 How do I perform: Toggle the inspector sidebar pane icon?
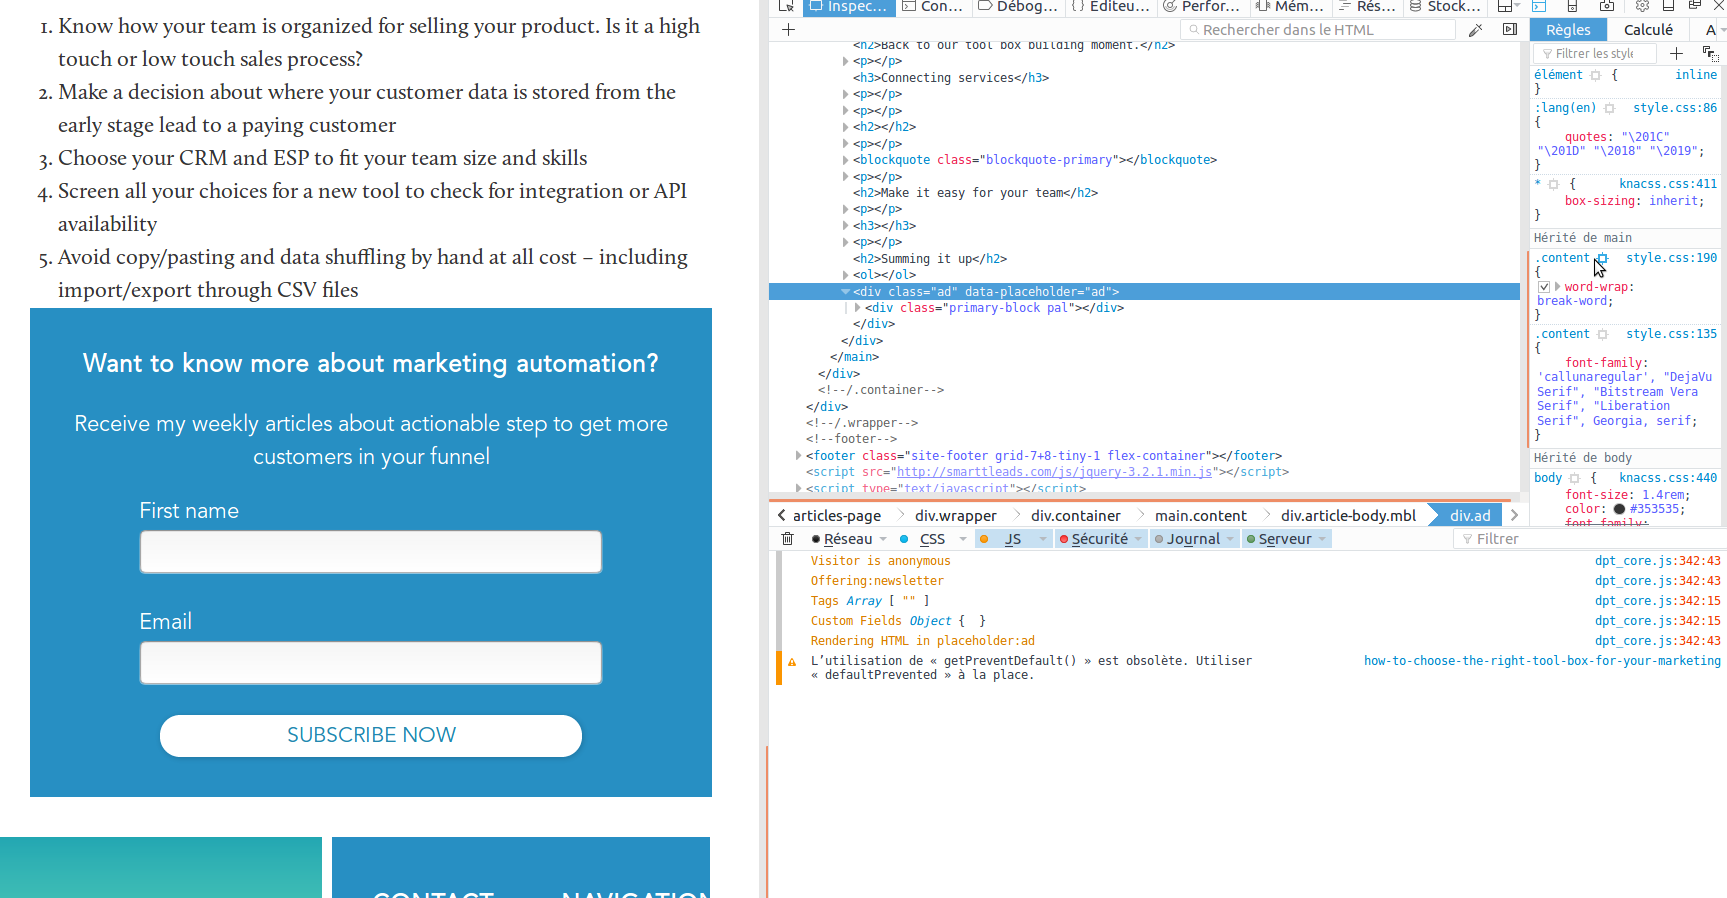[x=1510, y=30]
